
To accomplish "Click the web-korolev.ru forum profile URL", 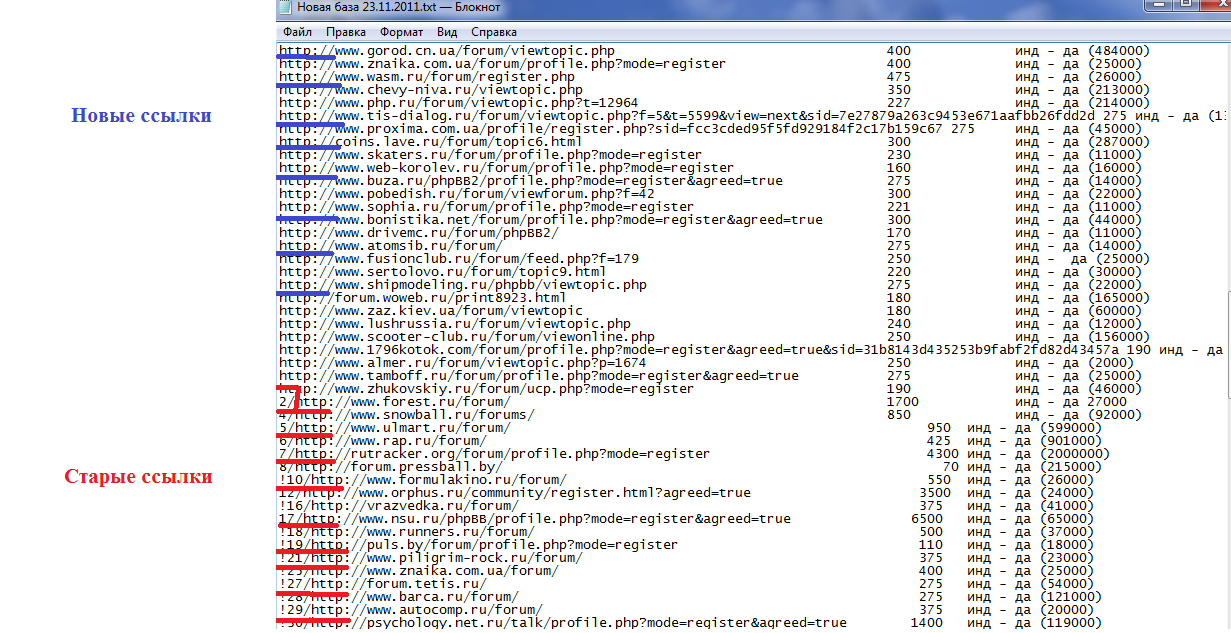I will pyautogui.click(x=506, y=168).
